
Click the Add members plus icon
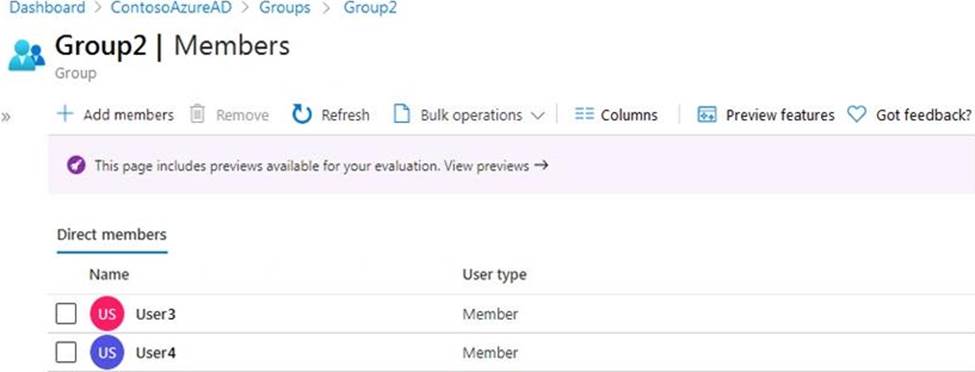point(65,114)
